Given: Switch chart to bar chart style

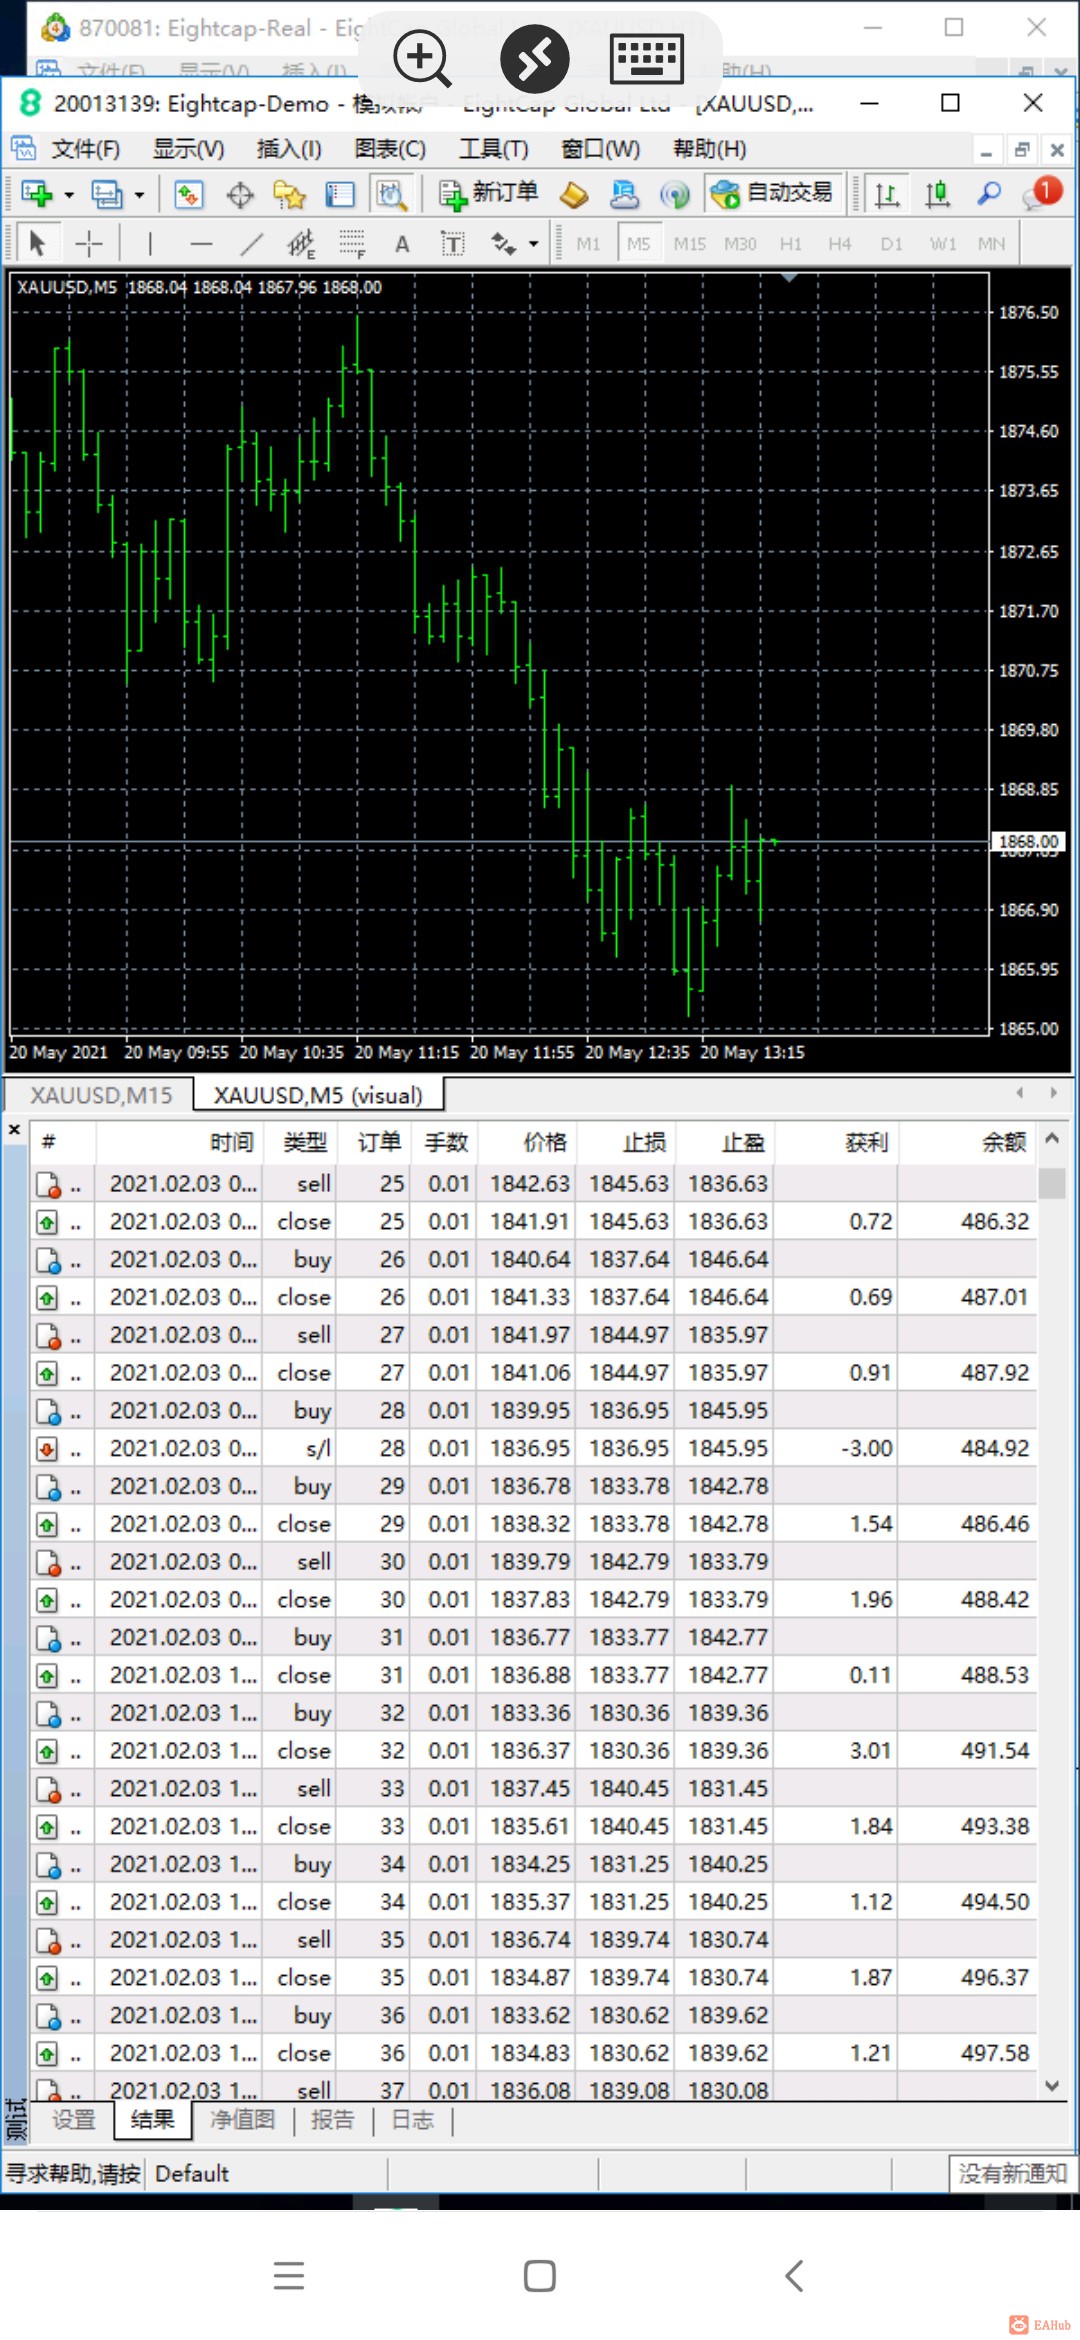Looking at the screenshot, I should (886, 194).
